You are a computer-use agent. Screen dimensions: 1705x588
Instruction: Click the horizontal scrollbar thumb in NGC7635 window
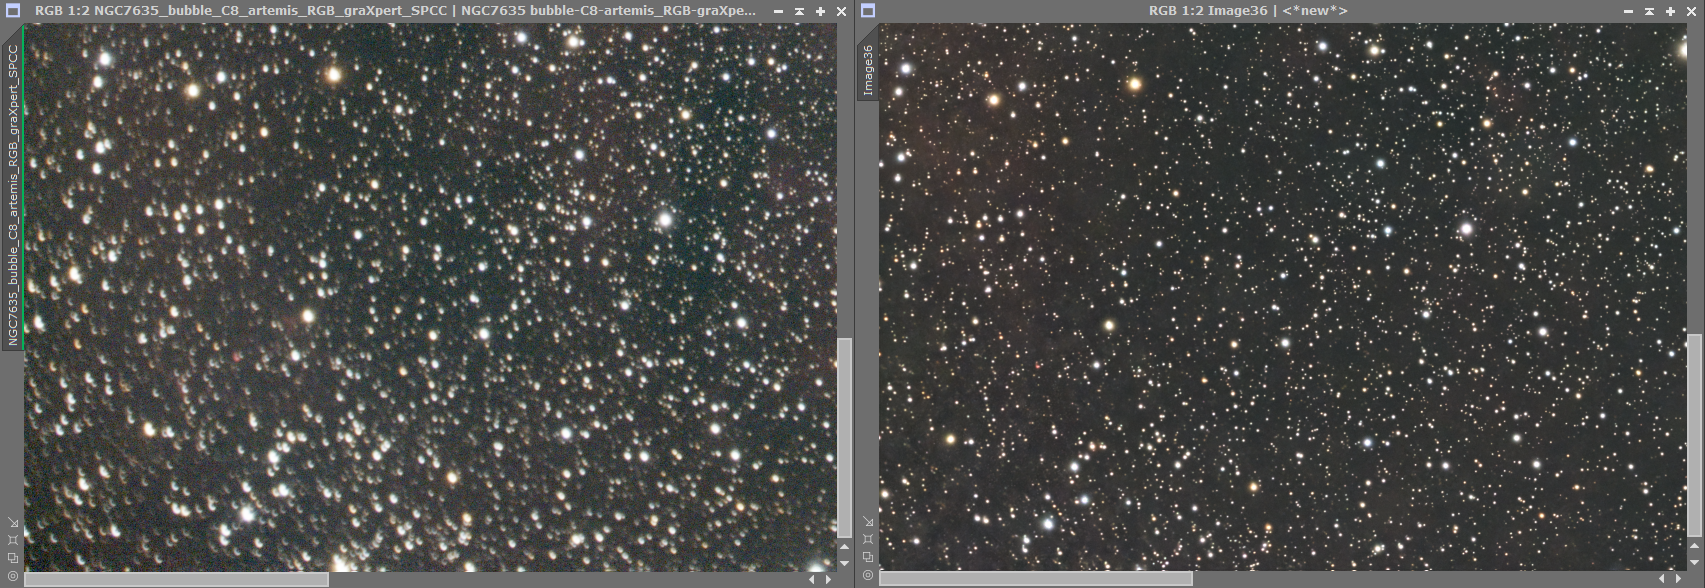176,579
